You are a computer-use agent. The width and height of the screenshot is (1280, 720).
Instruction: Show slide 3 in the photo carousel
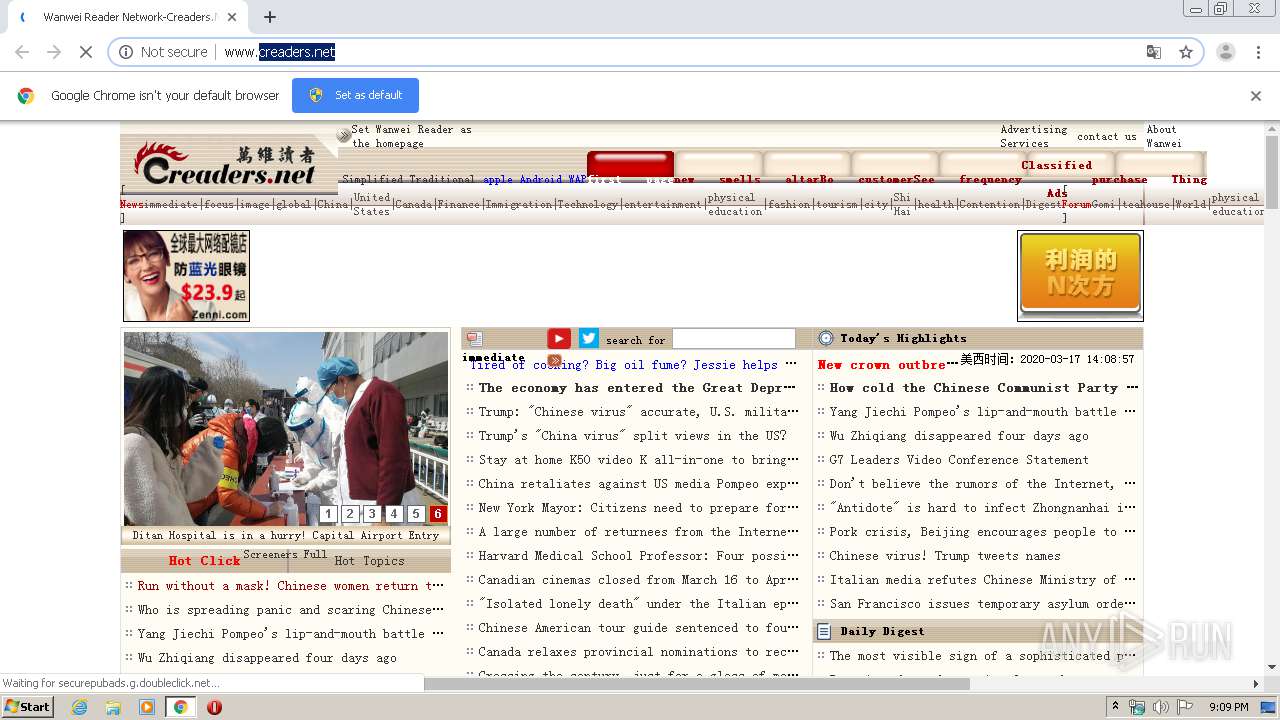click(x=372, y=514)
